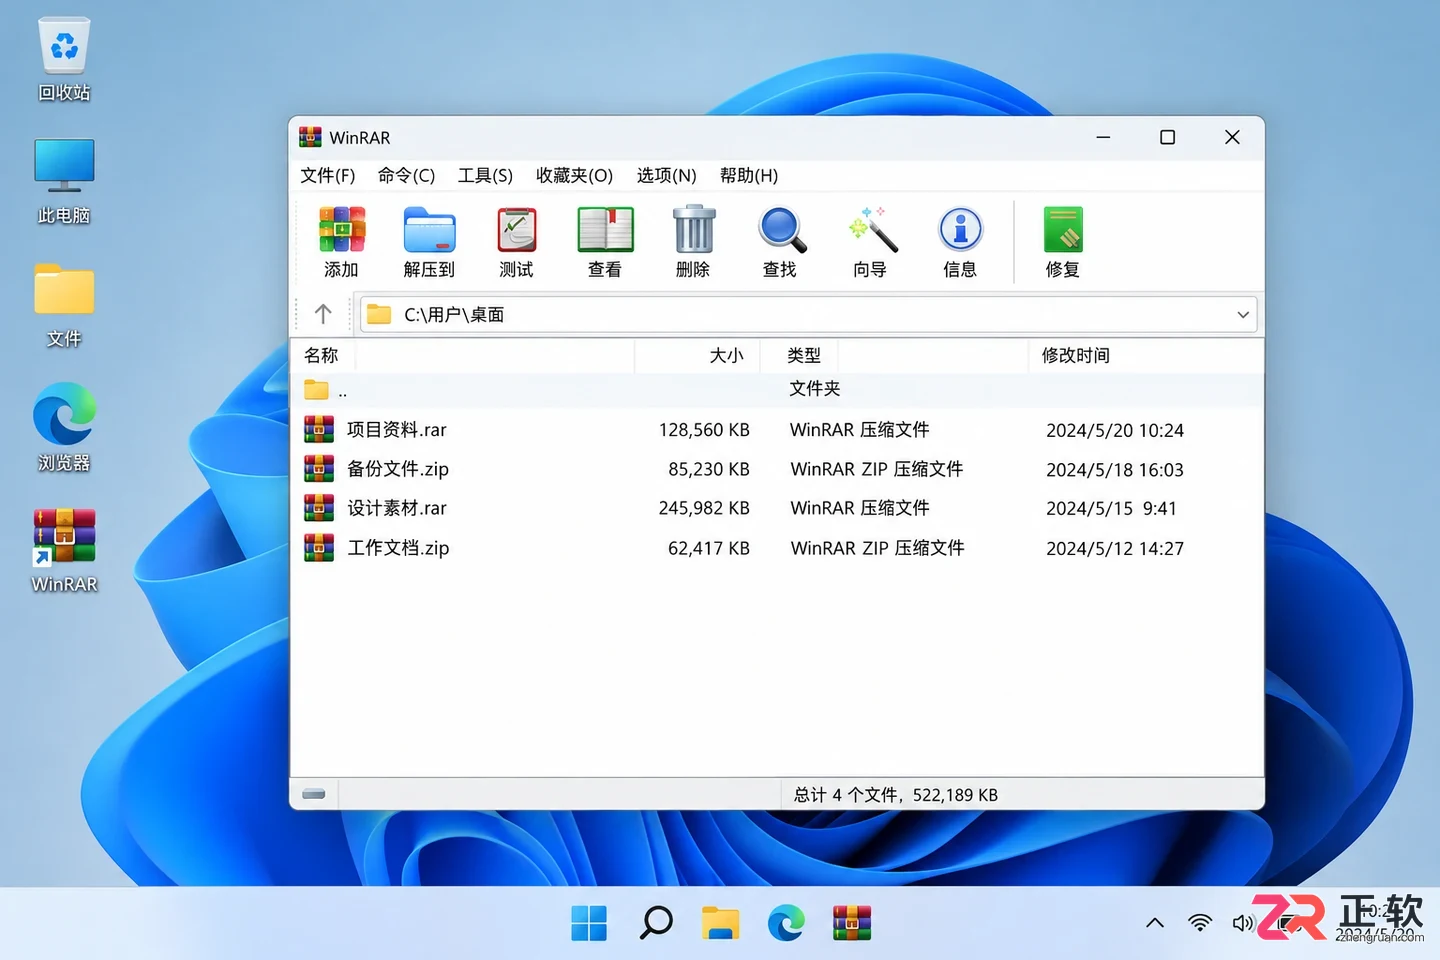1440x960 pixels.
Task: Click the archive icon of 备份文件.zip
Action: 319,469
